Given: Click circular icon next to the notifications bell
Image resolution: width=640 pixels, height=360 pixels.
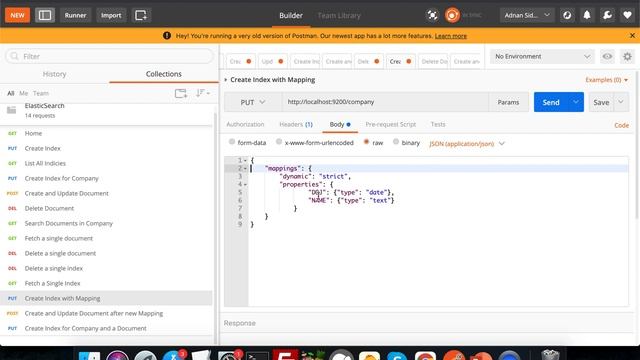Looking at the screenshot, I should (567, 16).
